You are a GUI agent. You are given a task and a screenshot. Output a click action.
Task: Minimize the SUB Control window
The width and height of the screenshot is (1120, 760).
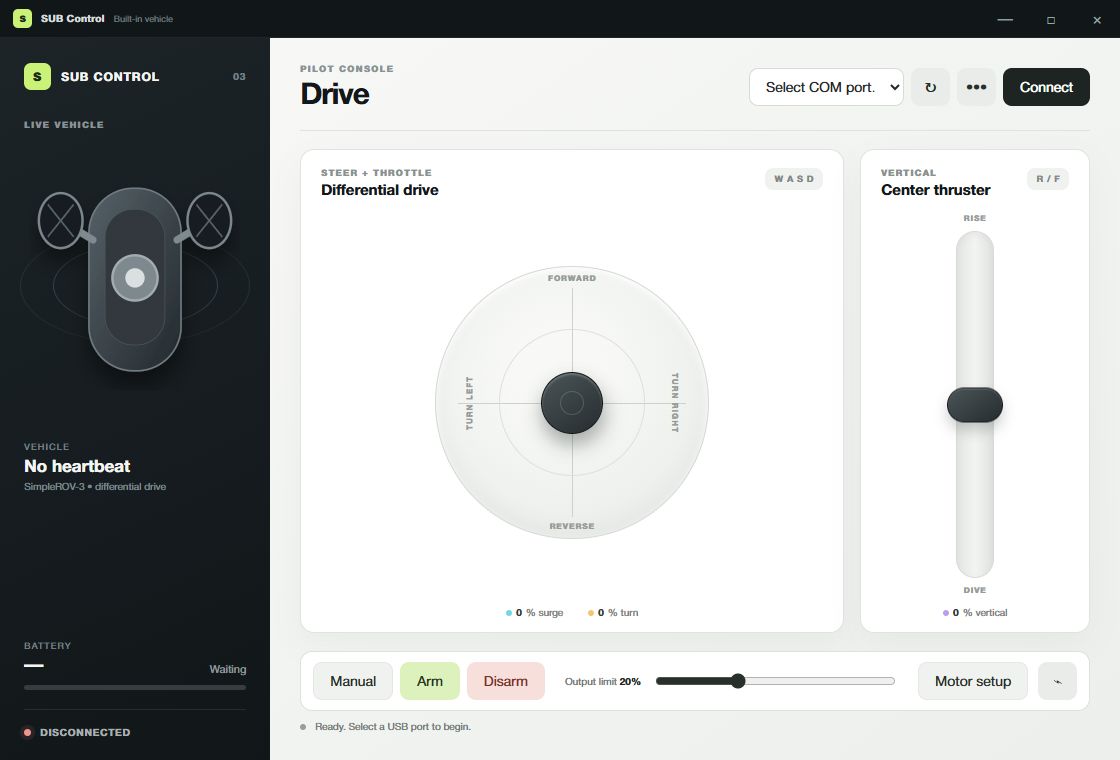[x=1005, y=19]
